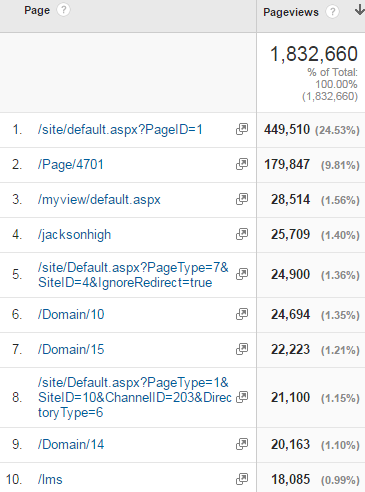Open the /site/default.aspx?PageID=1 page link
The width and height of the screenshot is (365, 492).
[x=120, y=130]
